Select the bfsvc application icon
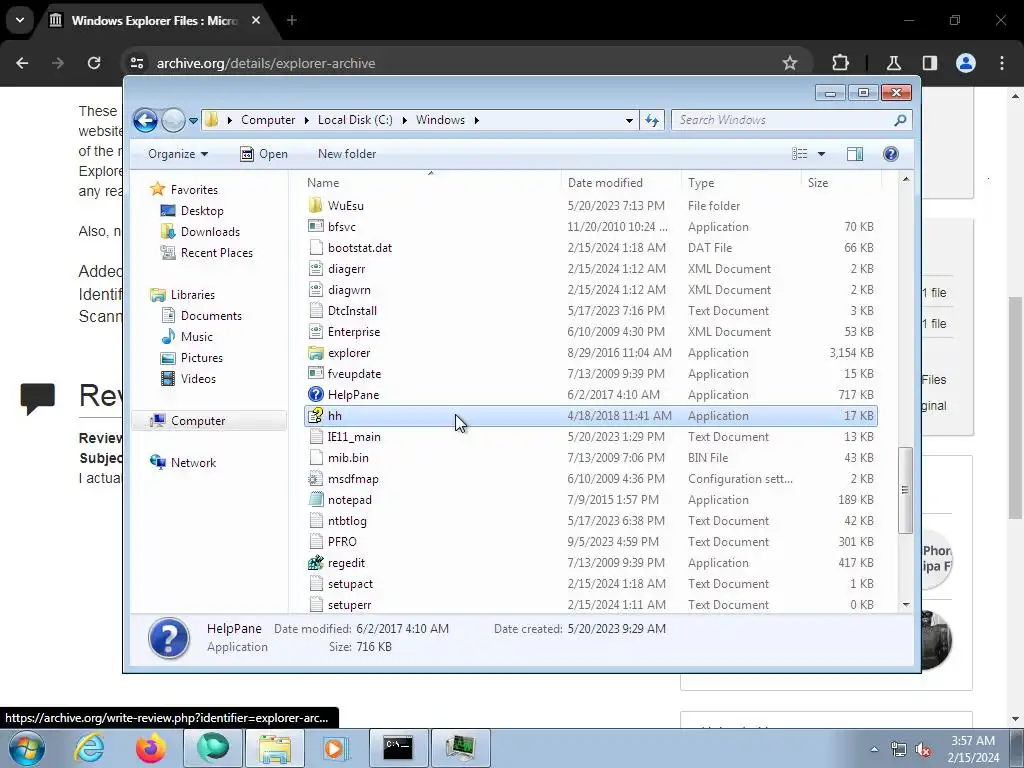The width and height of the screenshot is (1024, 768). 315,227
